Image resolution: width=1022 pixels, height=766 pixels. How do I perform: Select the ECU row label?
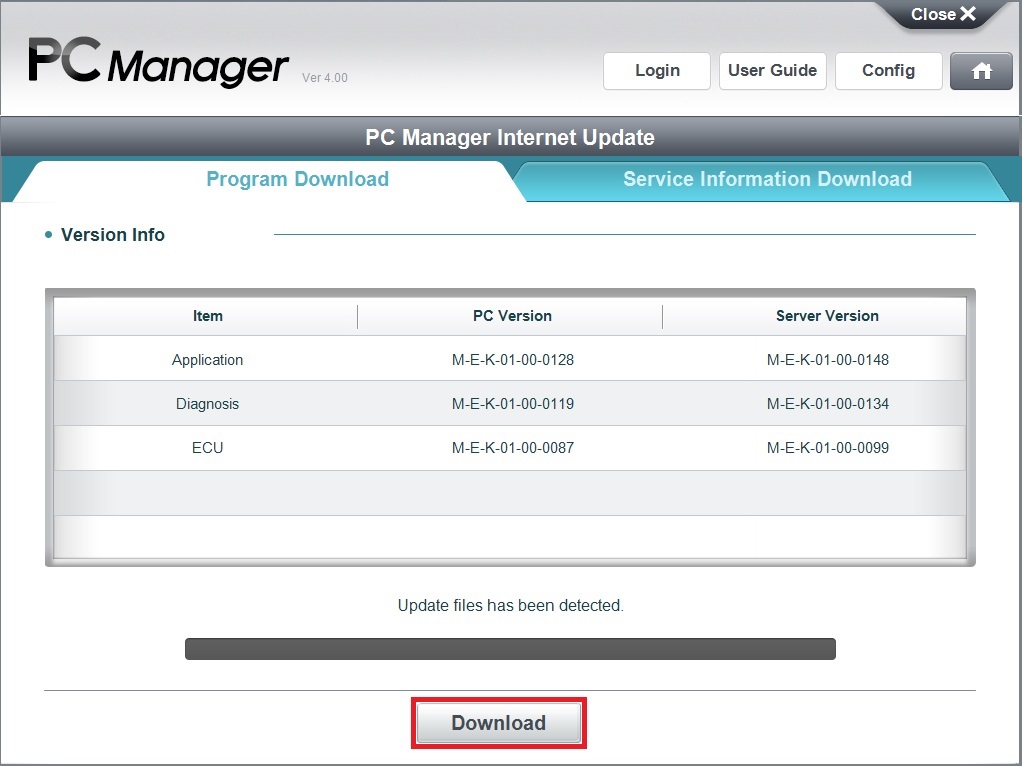[207, 448]
